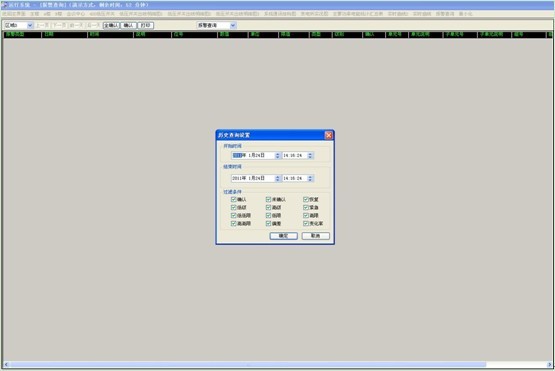Open the 实时曲线 menu bar item
Screen dimensions: 555x371
pos(422,14)
